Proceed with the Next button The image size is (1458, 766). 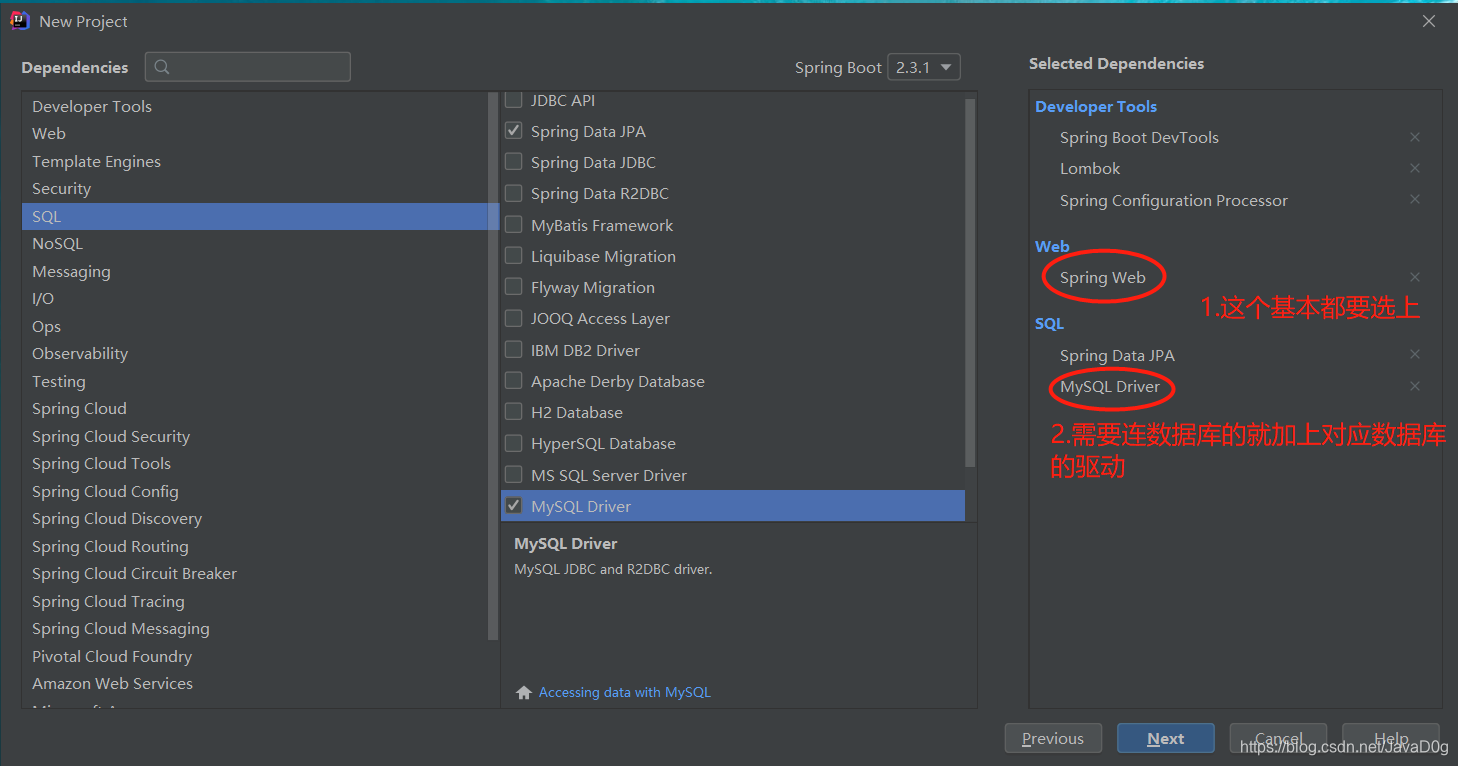1166,738
